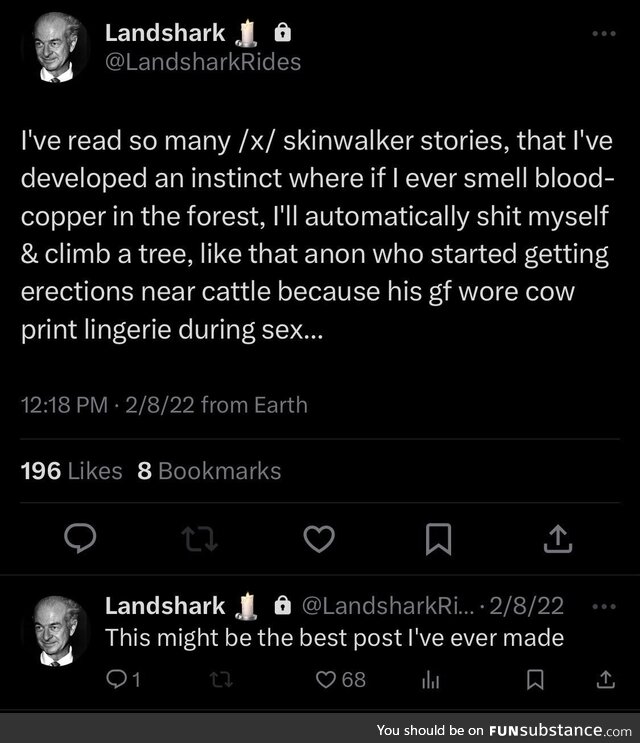View the 196 Likes list
The width and height of the screenshot is (640, 743).
tap(72, 470)
